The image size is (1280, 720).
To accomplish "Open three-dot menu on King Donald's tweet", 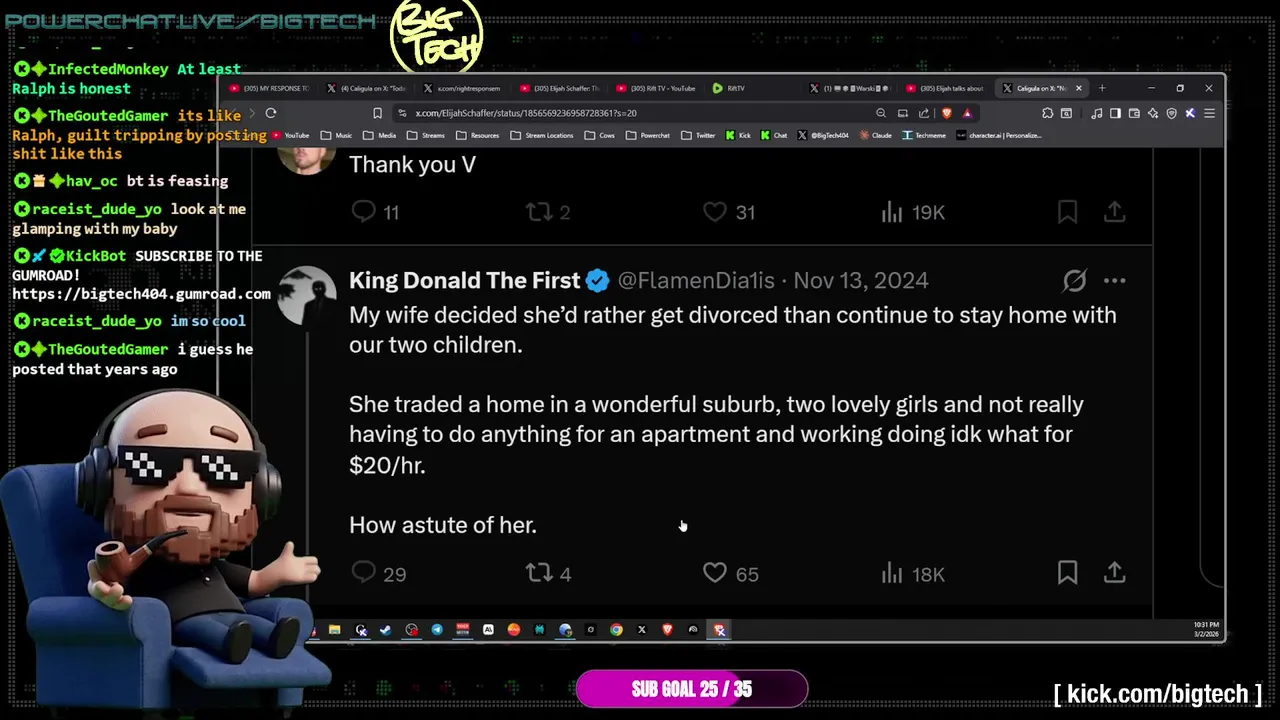I will (x=1114, y=281).
